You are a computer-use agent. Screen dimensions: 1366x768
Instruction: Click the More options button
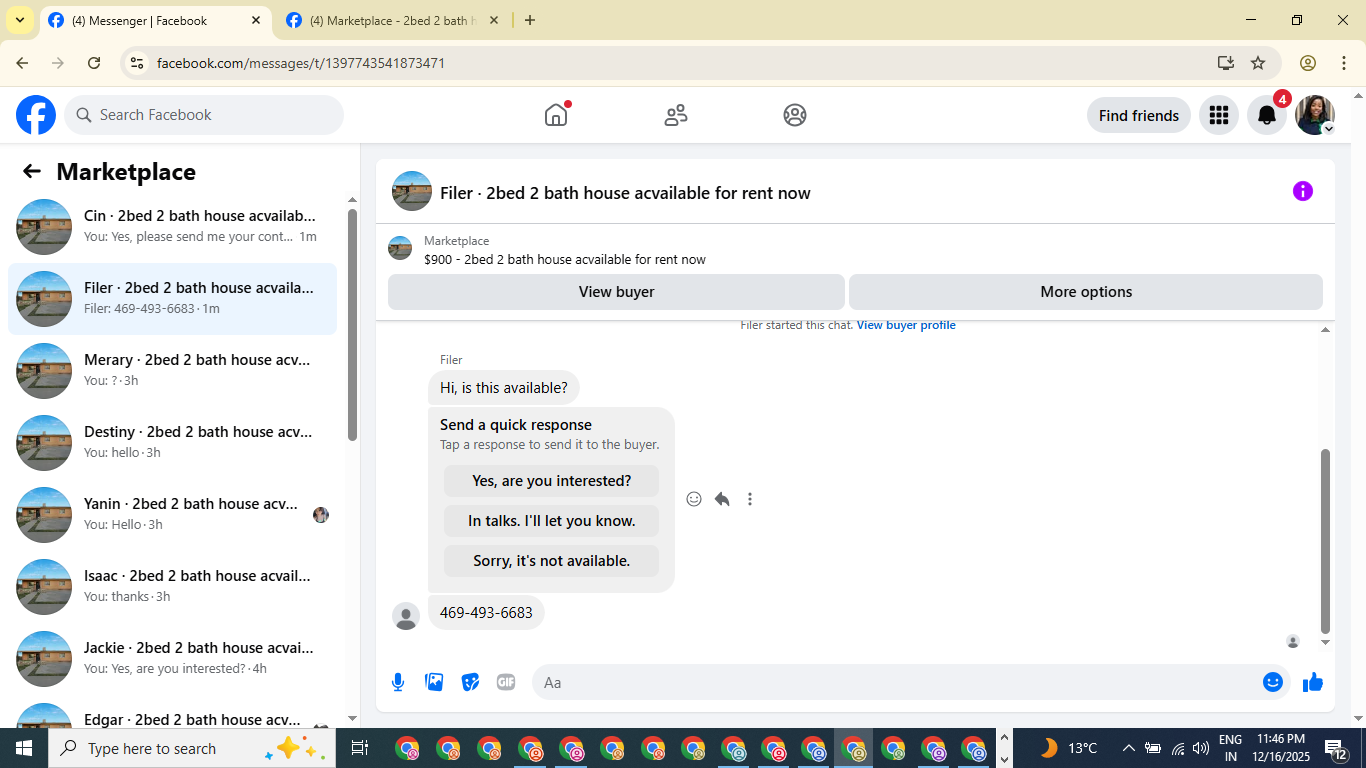click(x=1086, y=292)
